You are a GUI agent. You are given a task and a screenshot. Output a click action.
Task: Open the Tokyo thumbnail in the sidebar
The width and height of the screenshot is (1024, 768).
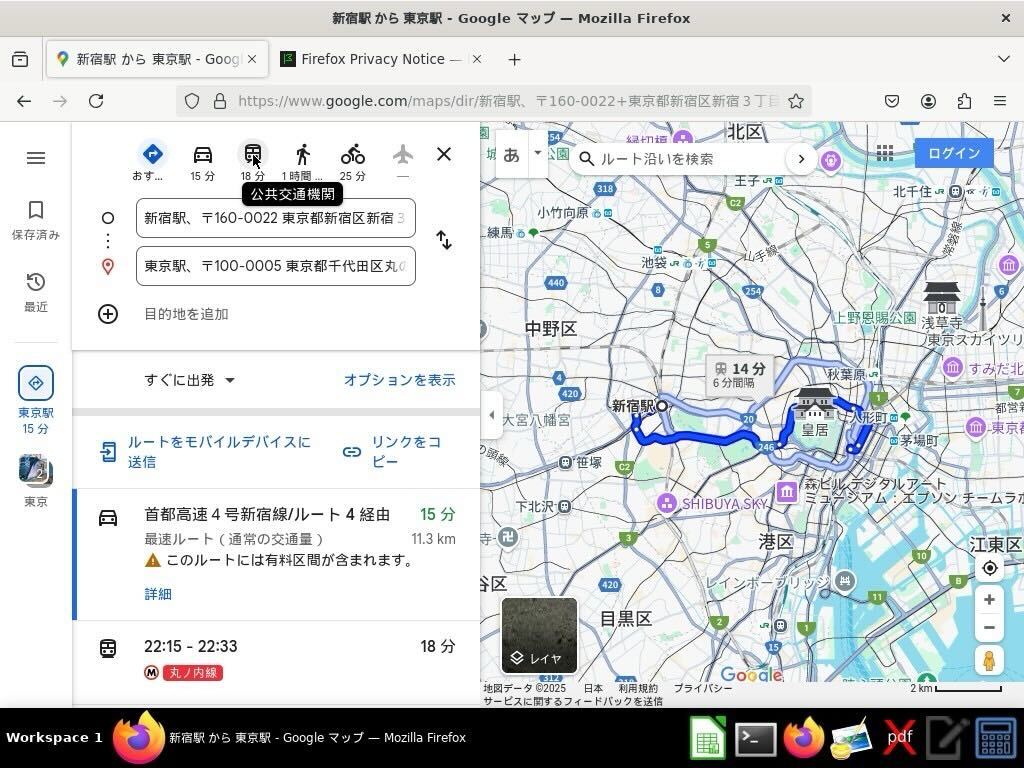tap(36, 481)
